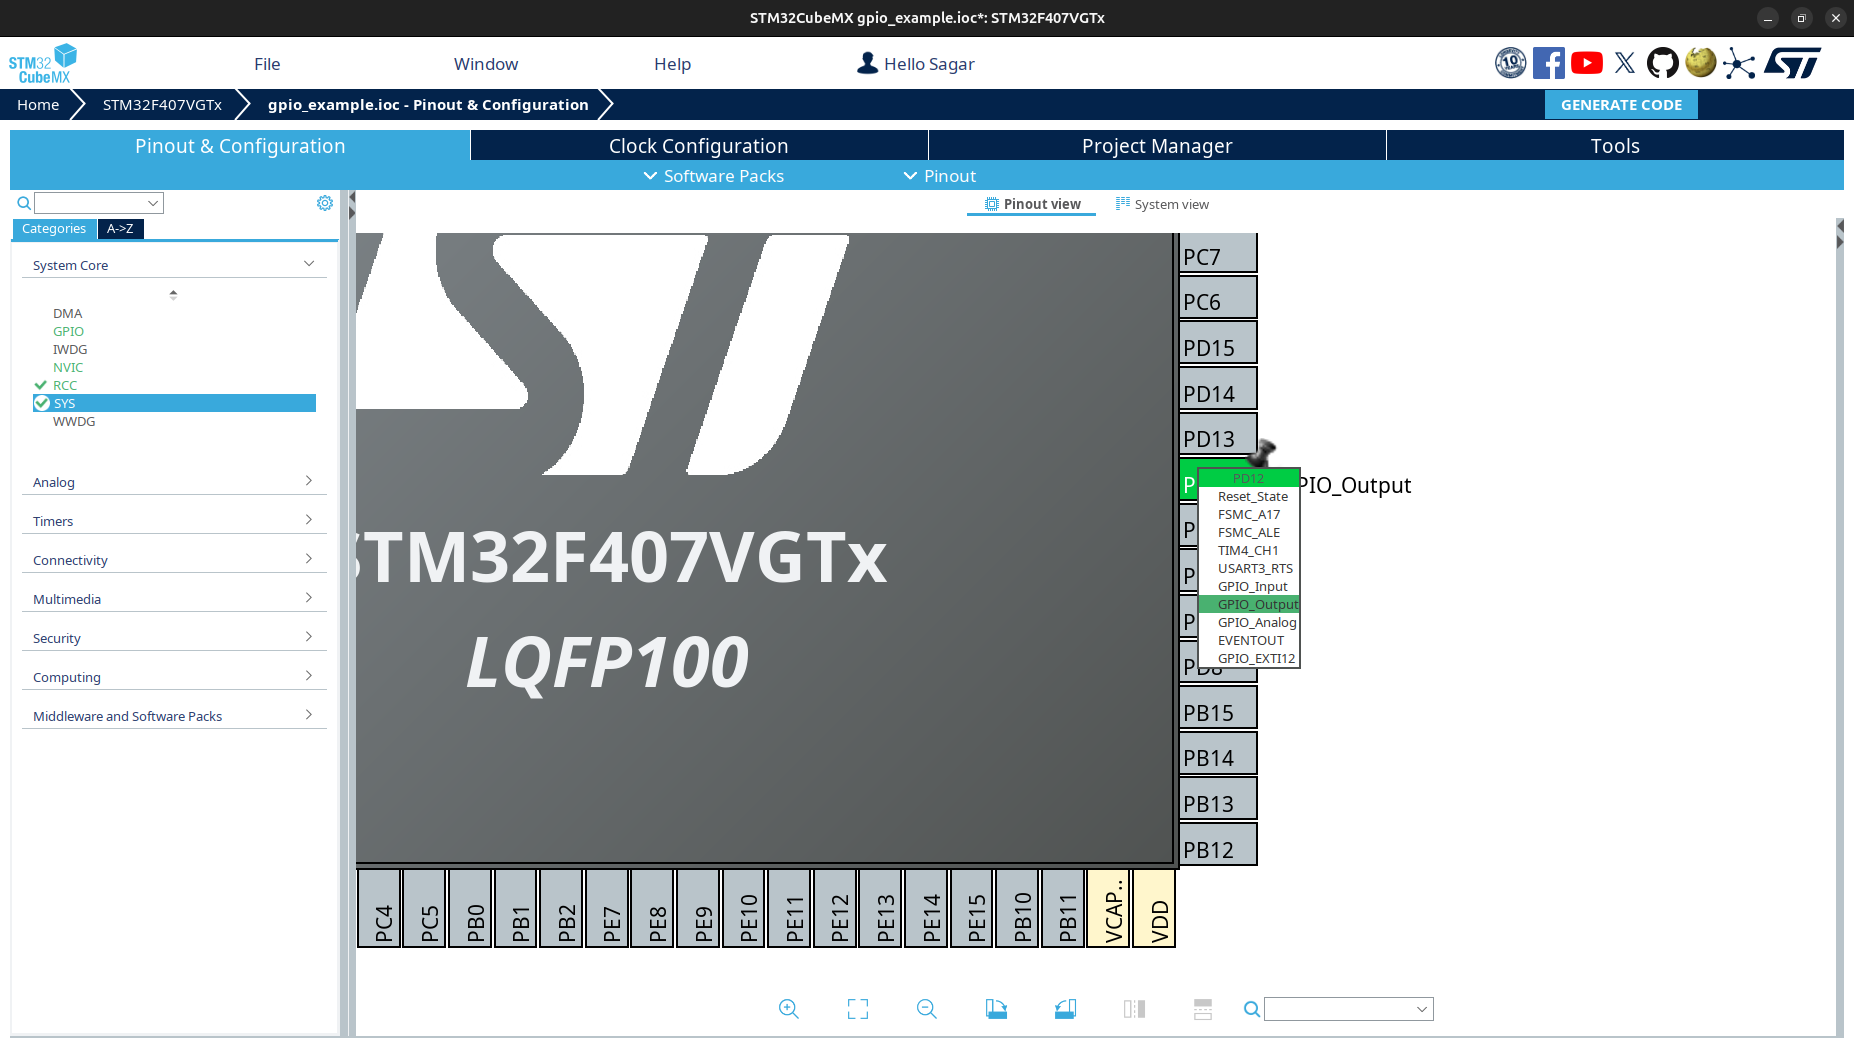
Task: Open the ST community network icon
Action: (1739, 64)
